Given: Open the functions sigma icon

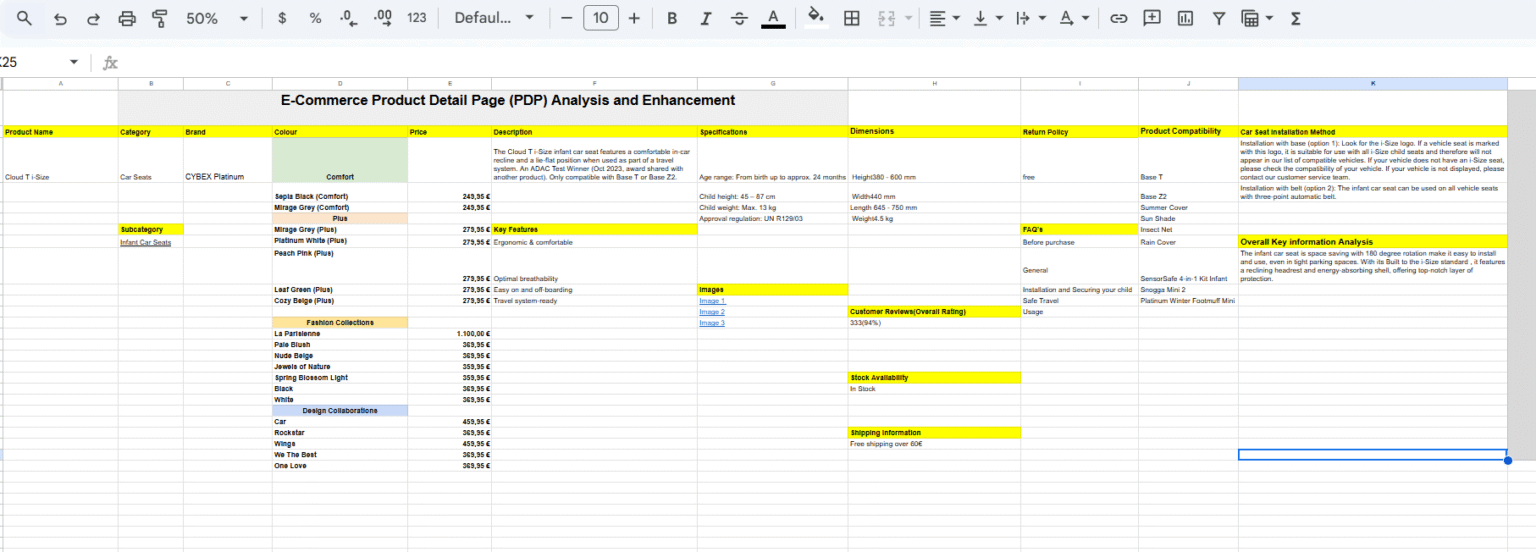Looking at the screenshot, I should (1296, 19).
